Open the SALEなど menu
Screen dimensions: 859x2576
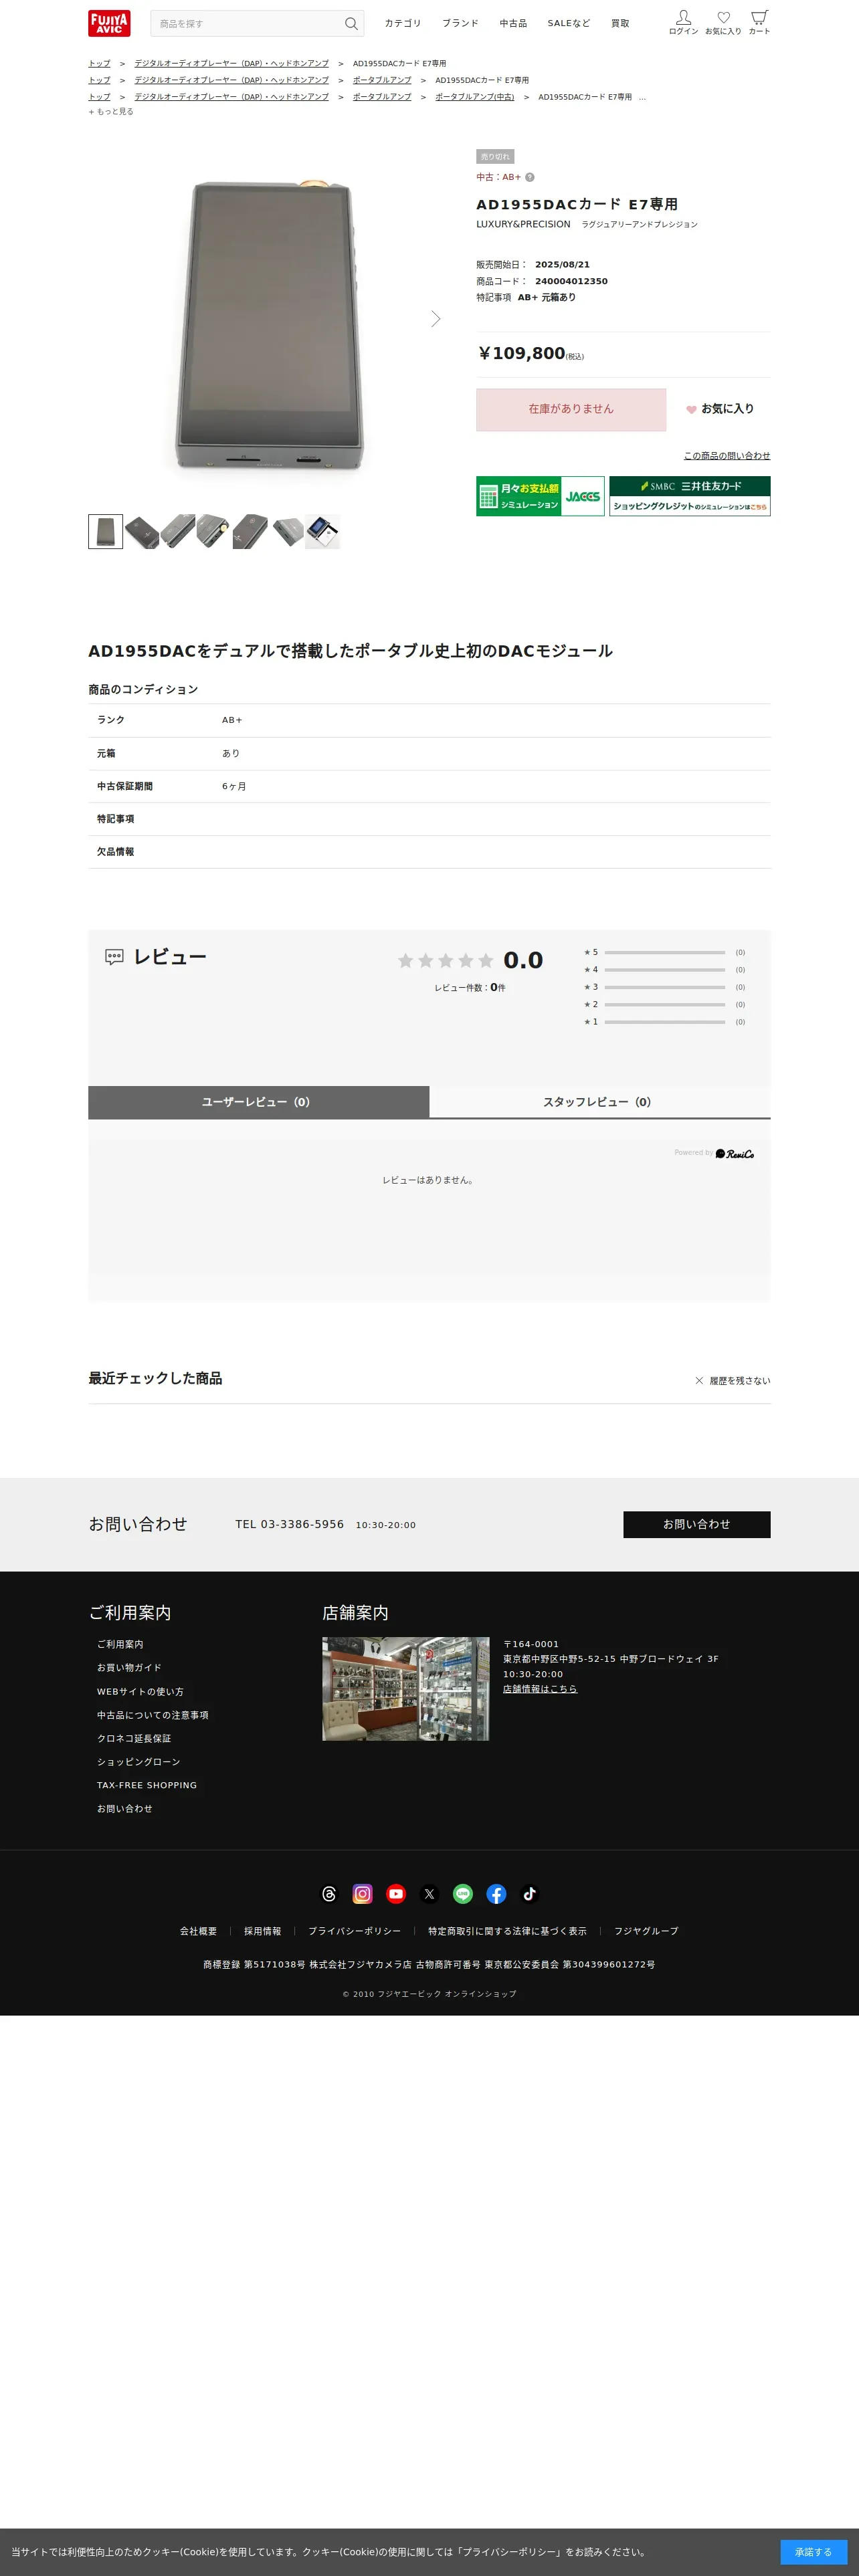[569, 23]
